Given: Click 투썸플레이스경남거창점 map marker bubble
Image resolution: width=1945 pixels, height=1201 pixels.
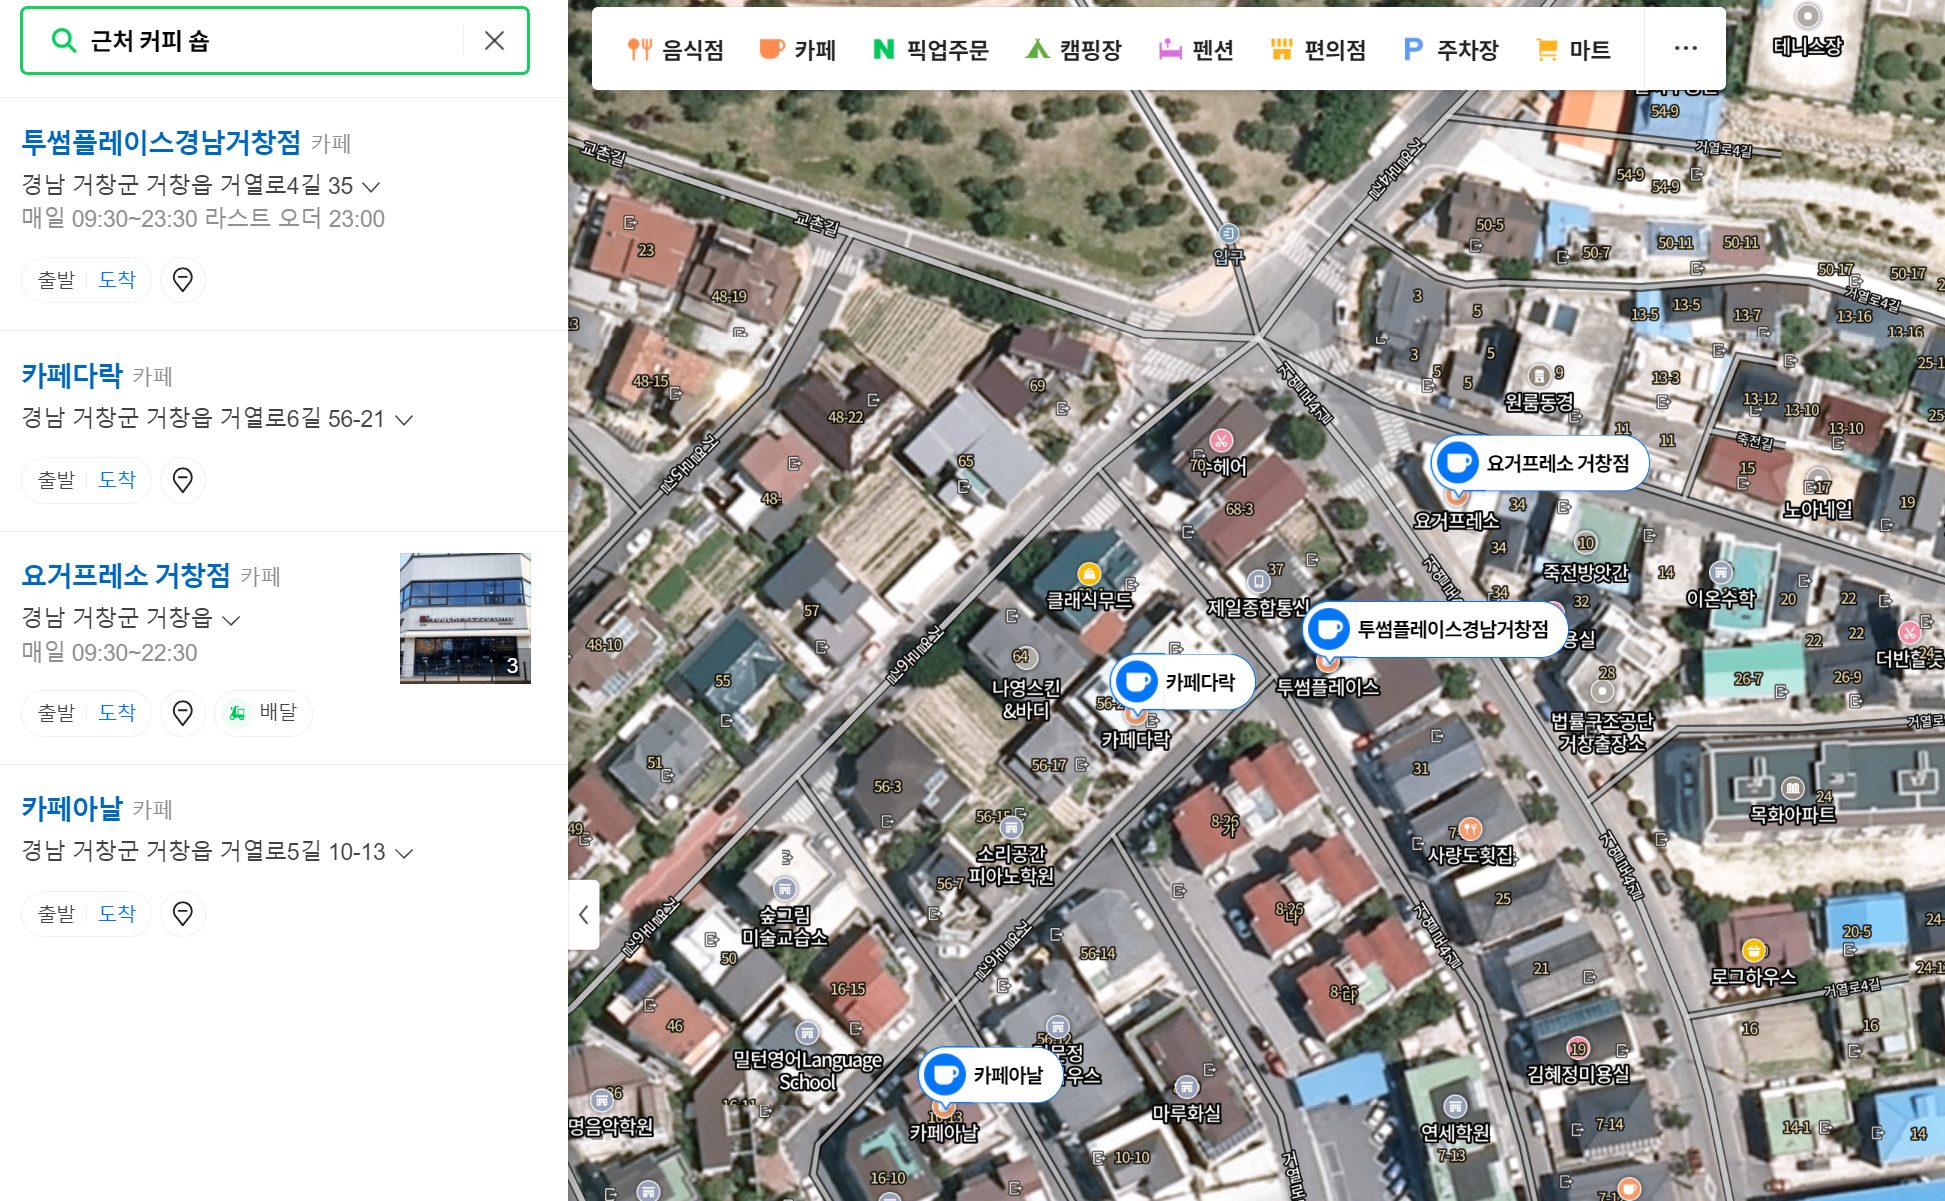Looking at the screenshot, I should 1435,629.
